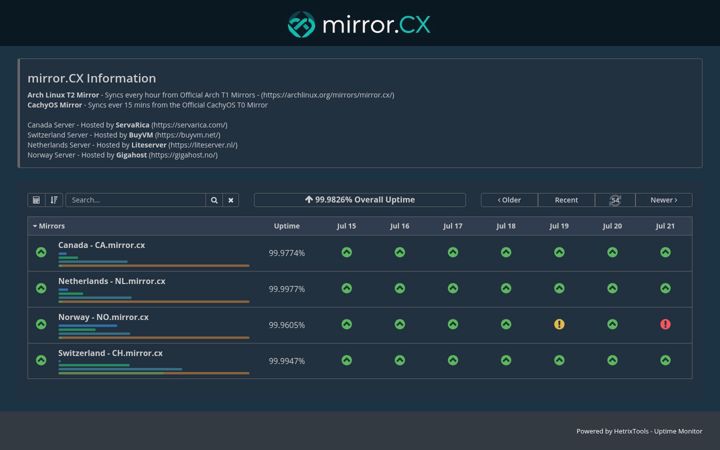This screenshot has width=720, height=450.
Task: Open the calculator view icon
Action: [36, 200]
